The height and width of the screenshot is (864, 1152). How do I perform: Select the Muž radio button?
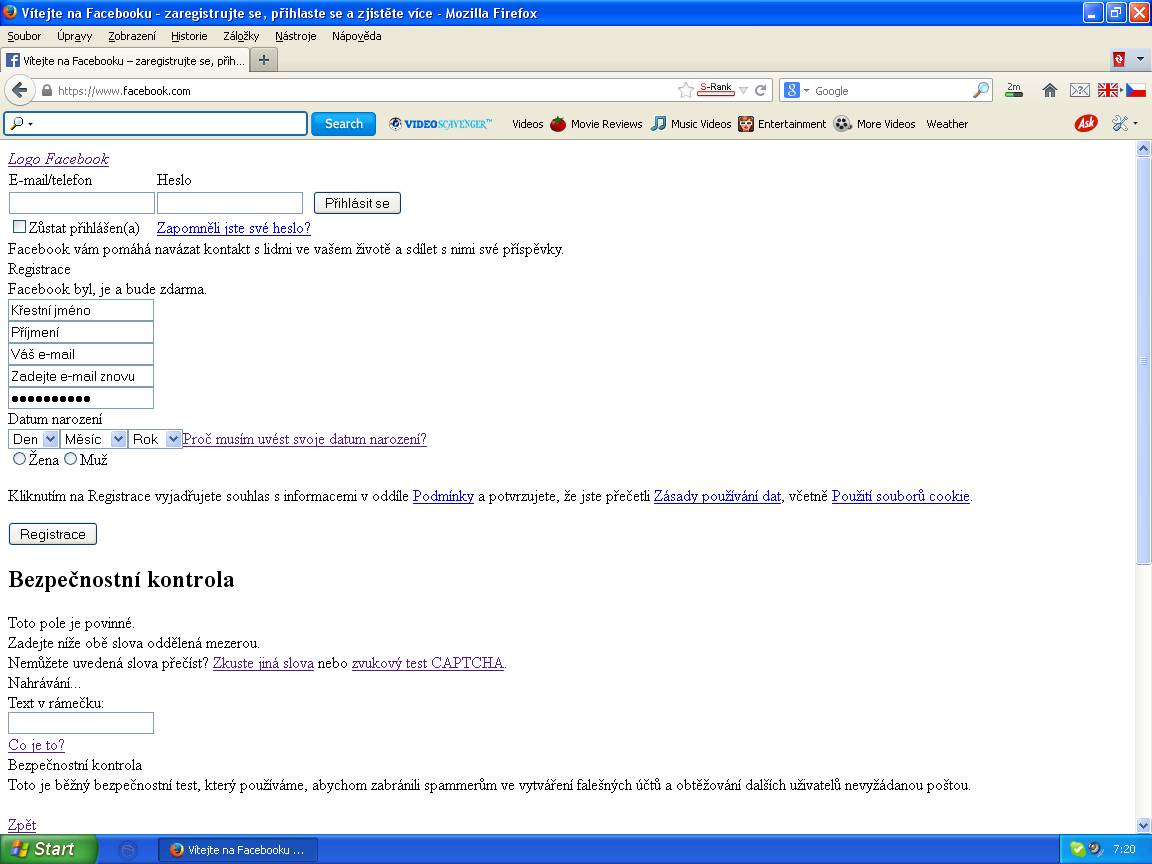click(70, 458)
